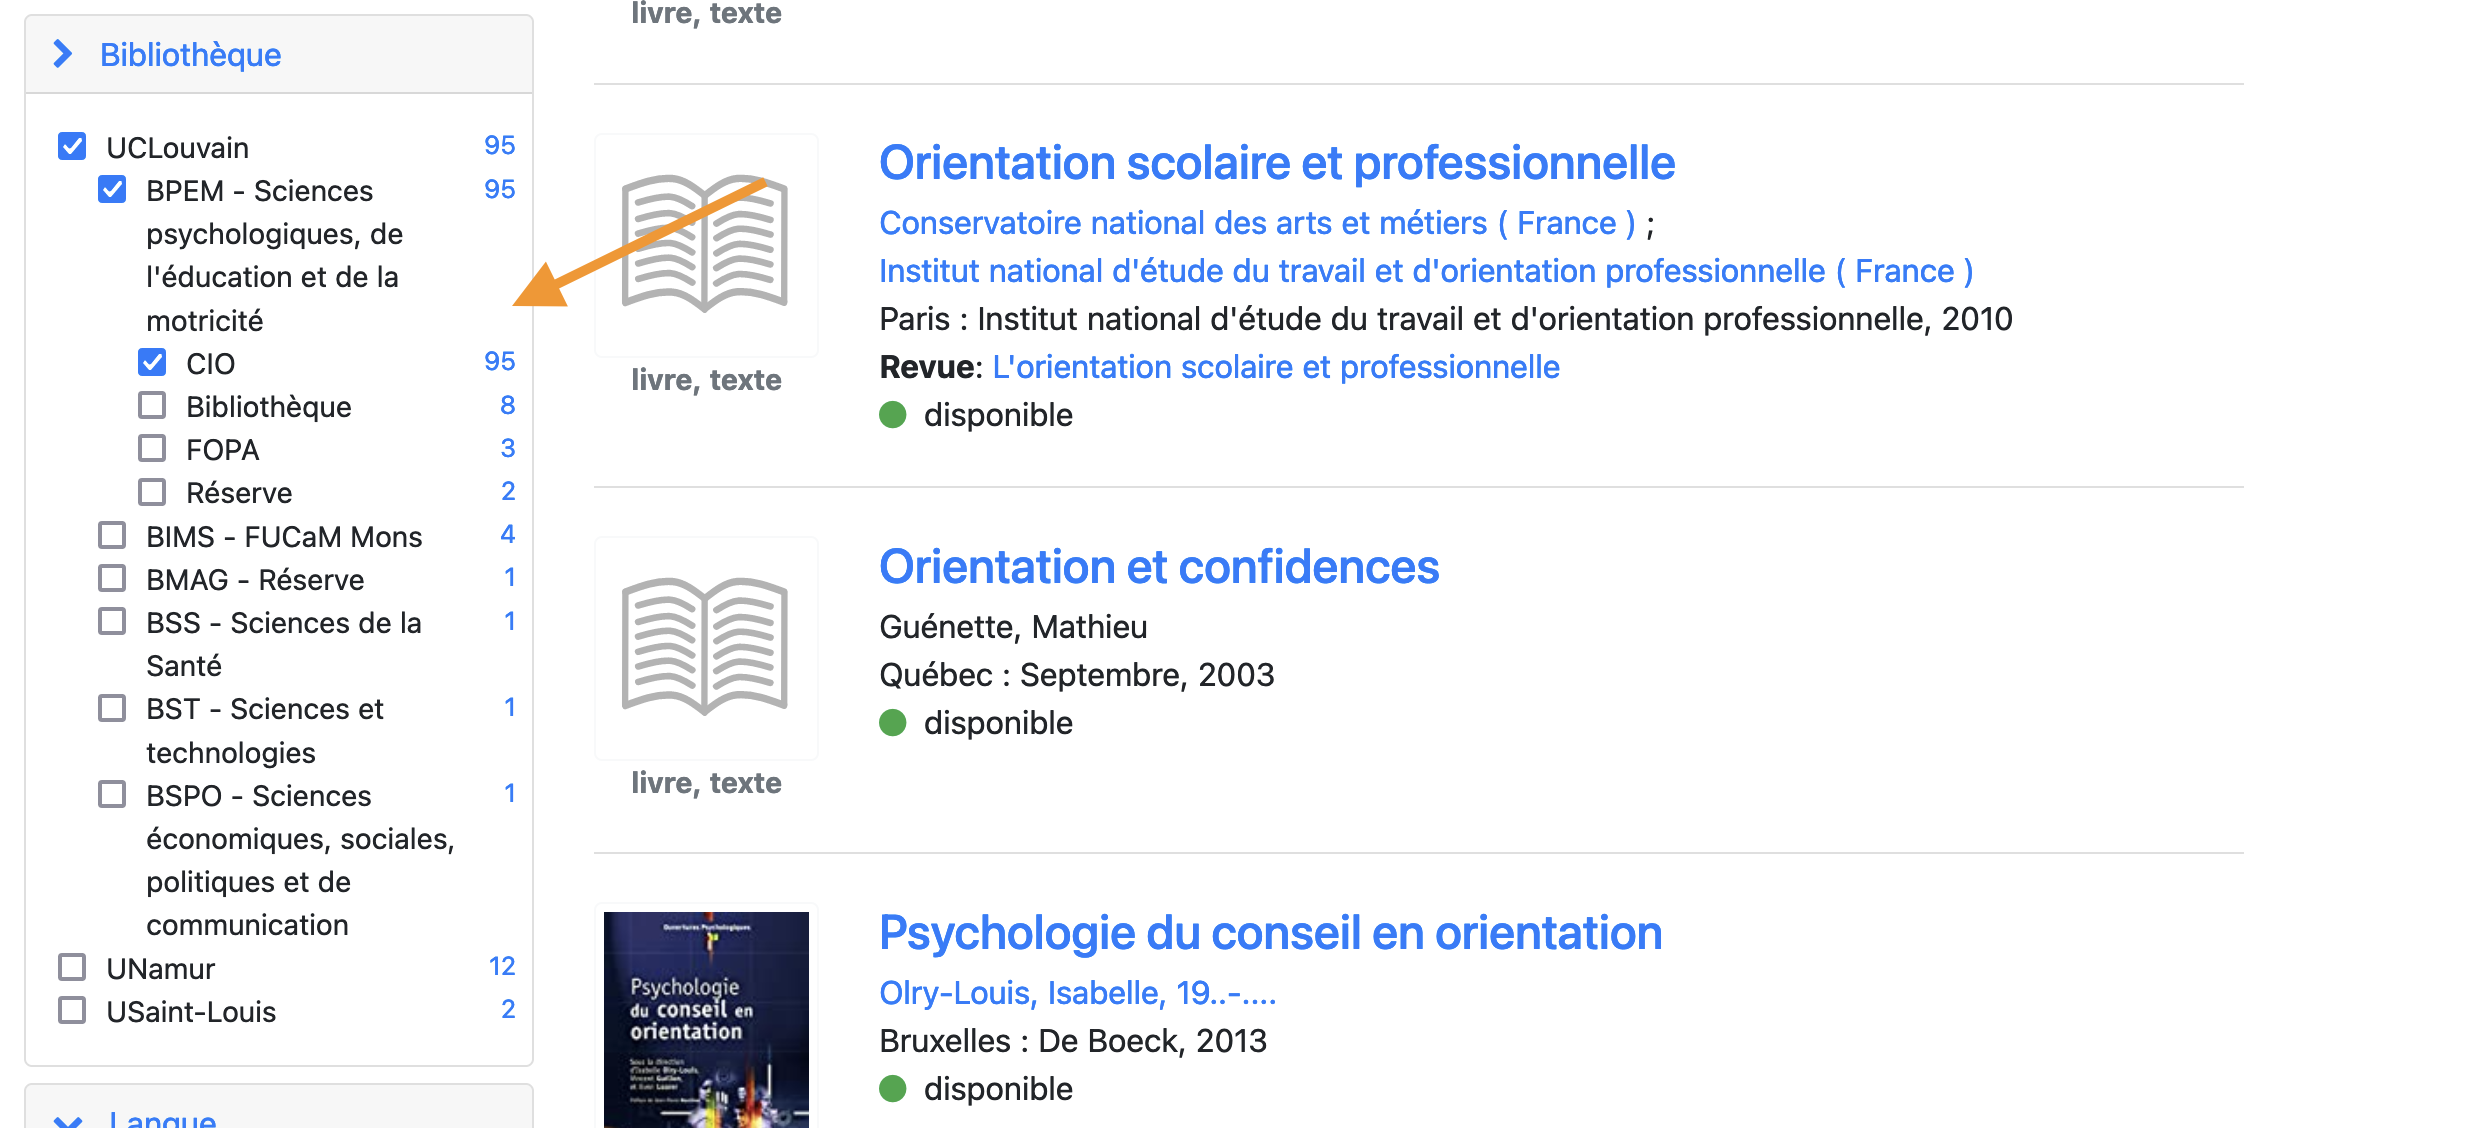Uncheck the UCLouvain checkbox
Screen dimensions: 2474x1128
point(72,147)
